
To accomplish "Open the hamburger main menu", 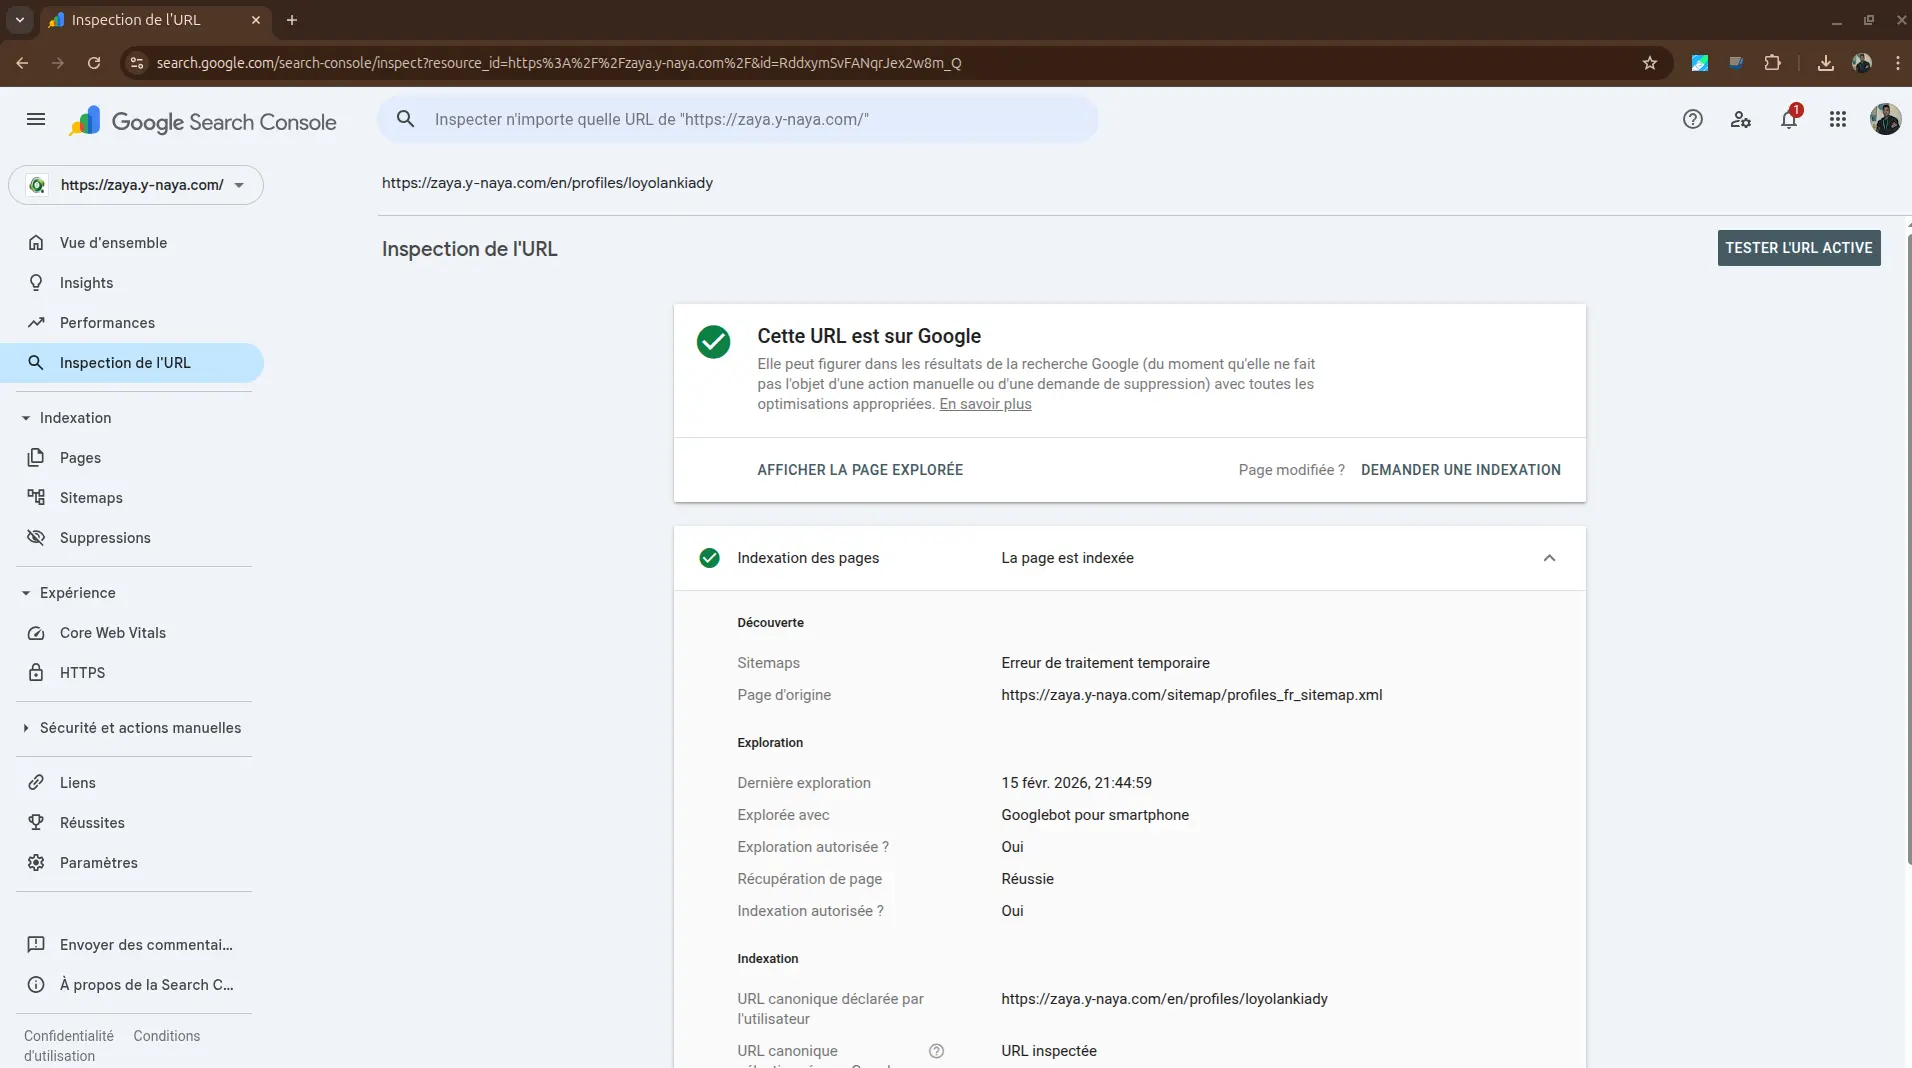I will (36, 120).
